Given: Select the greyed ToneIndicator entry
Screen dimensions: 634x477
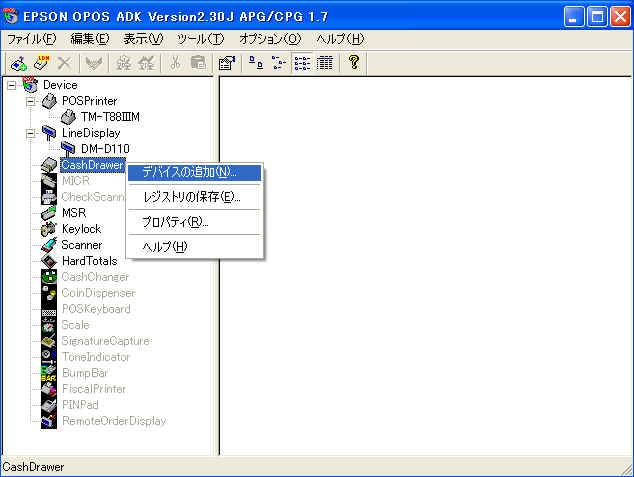Looking at the screenshot, I should [x=96, y=357].
